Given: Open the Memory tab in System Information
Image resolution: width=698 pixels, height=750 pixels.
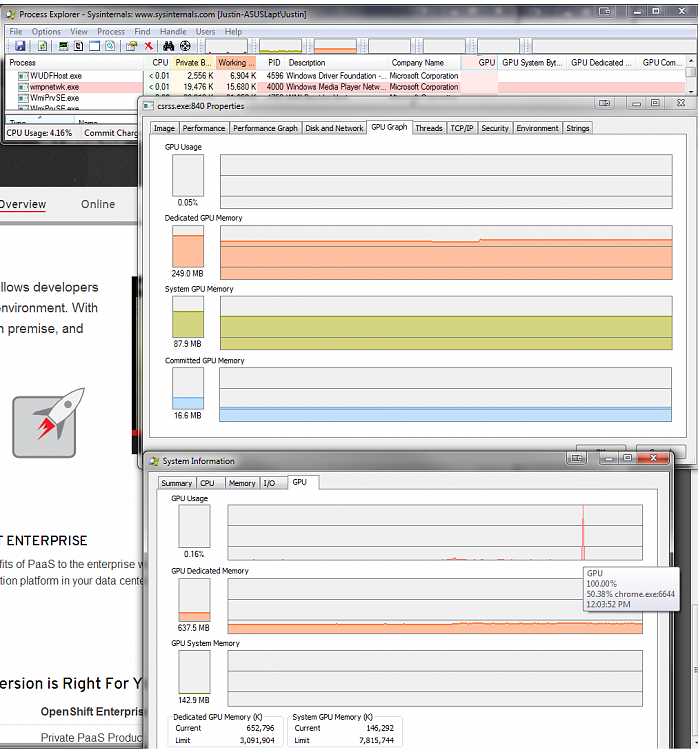Looking at the screenshot, I should (242, 483).
